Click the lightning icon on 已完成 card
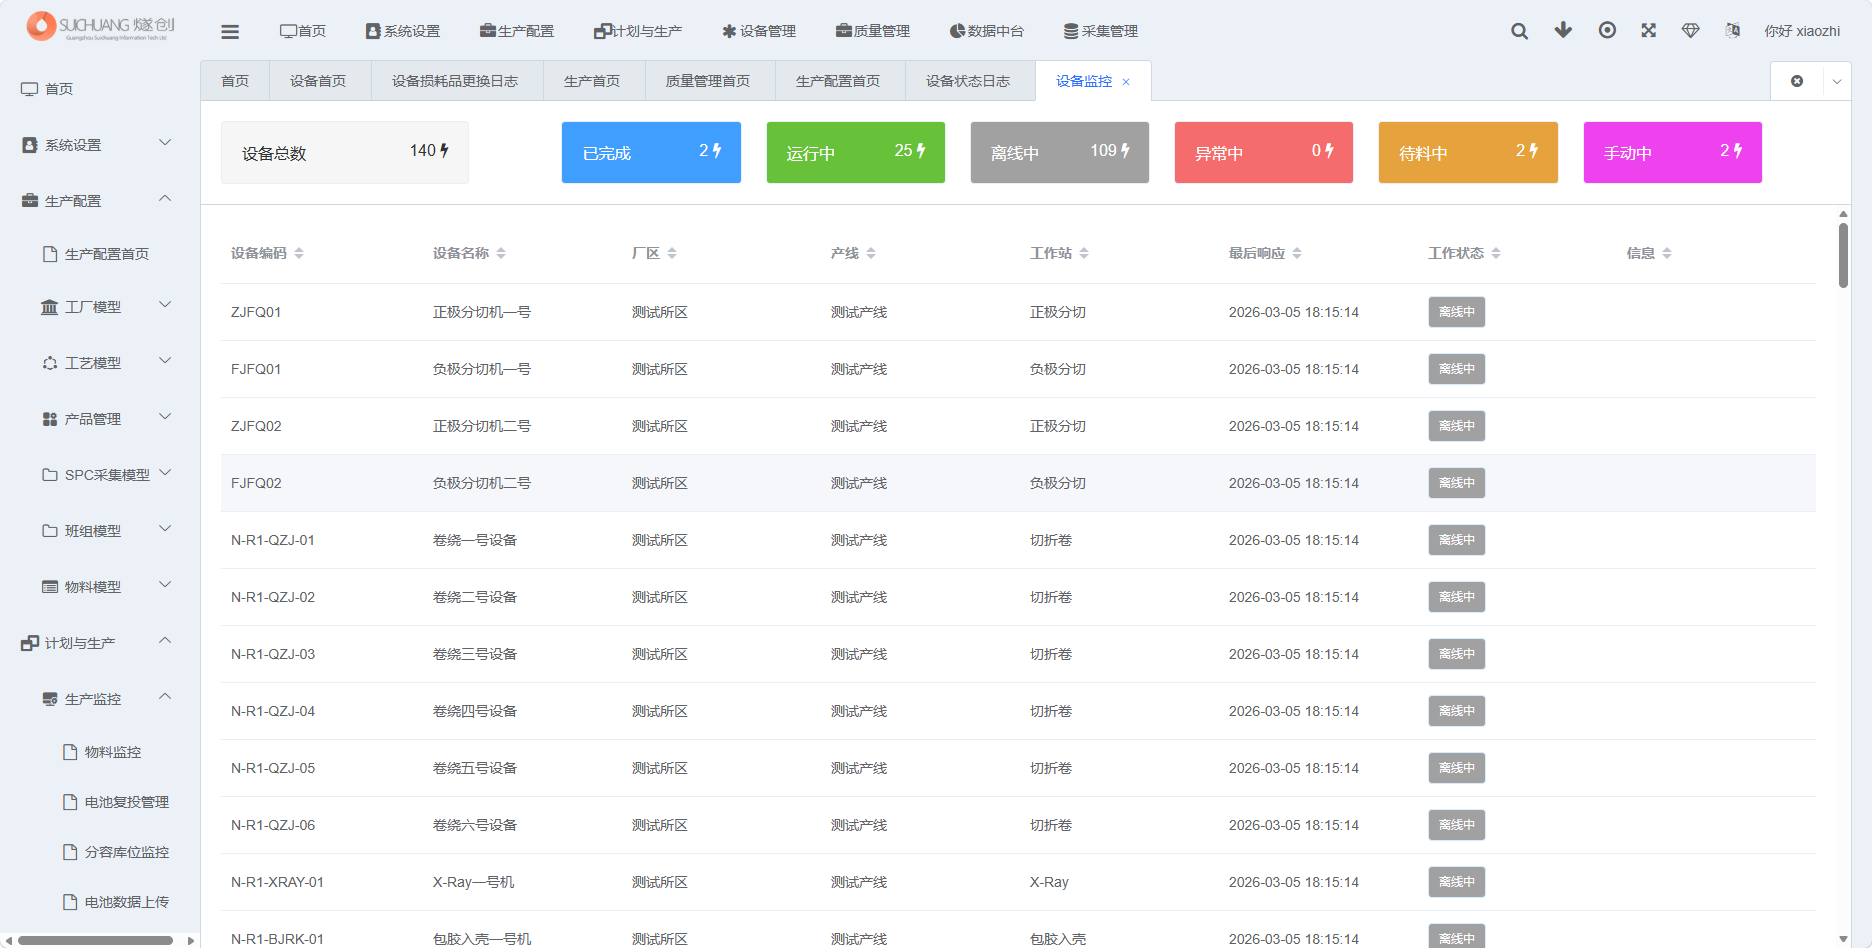 [x=716, y=150]
